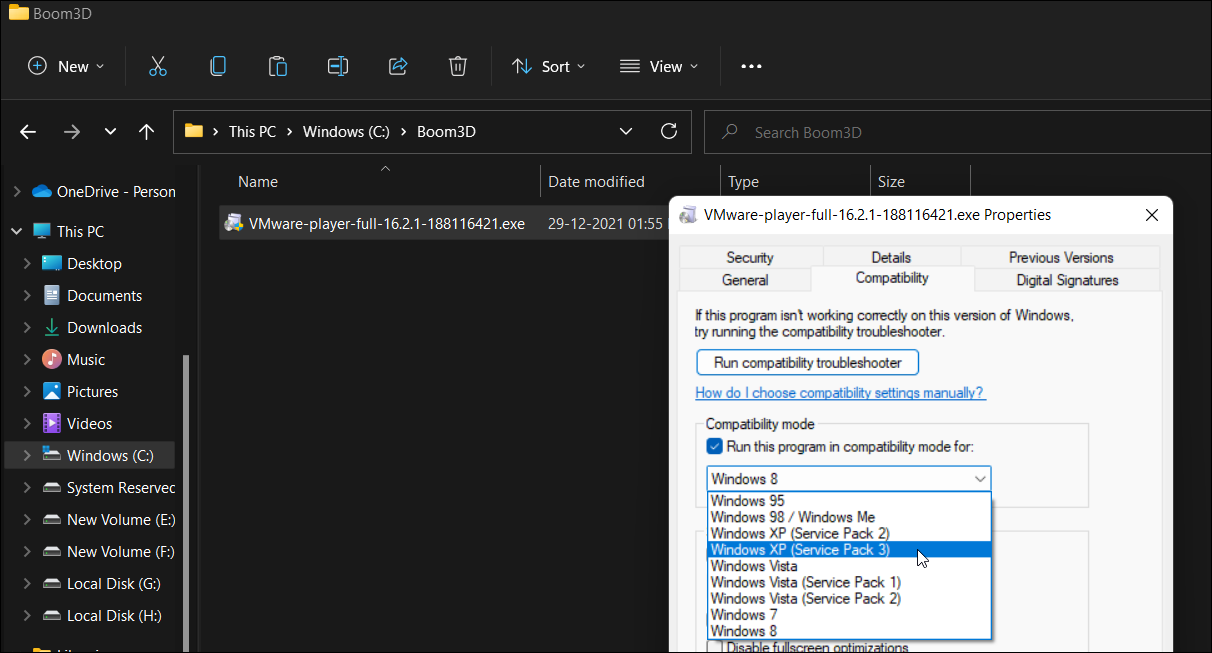1212x653 pixels.
Task: Open the compatibility settings help link
Action: [840, 393]
